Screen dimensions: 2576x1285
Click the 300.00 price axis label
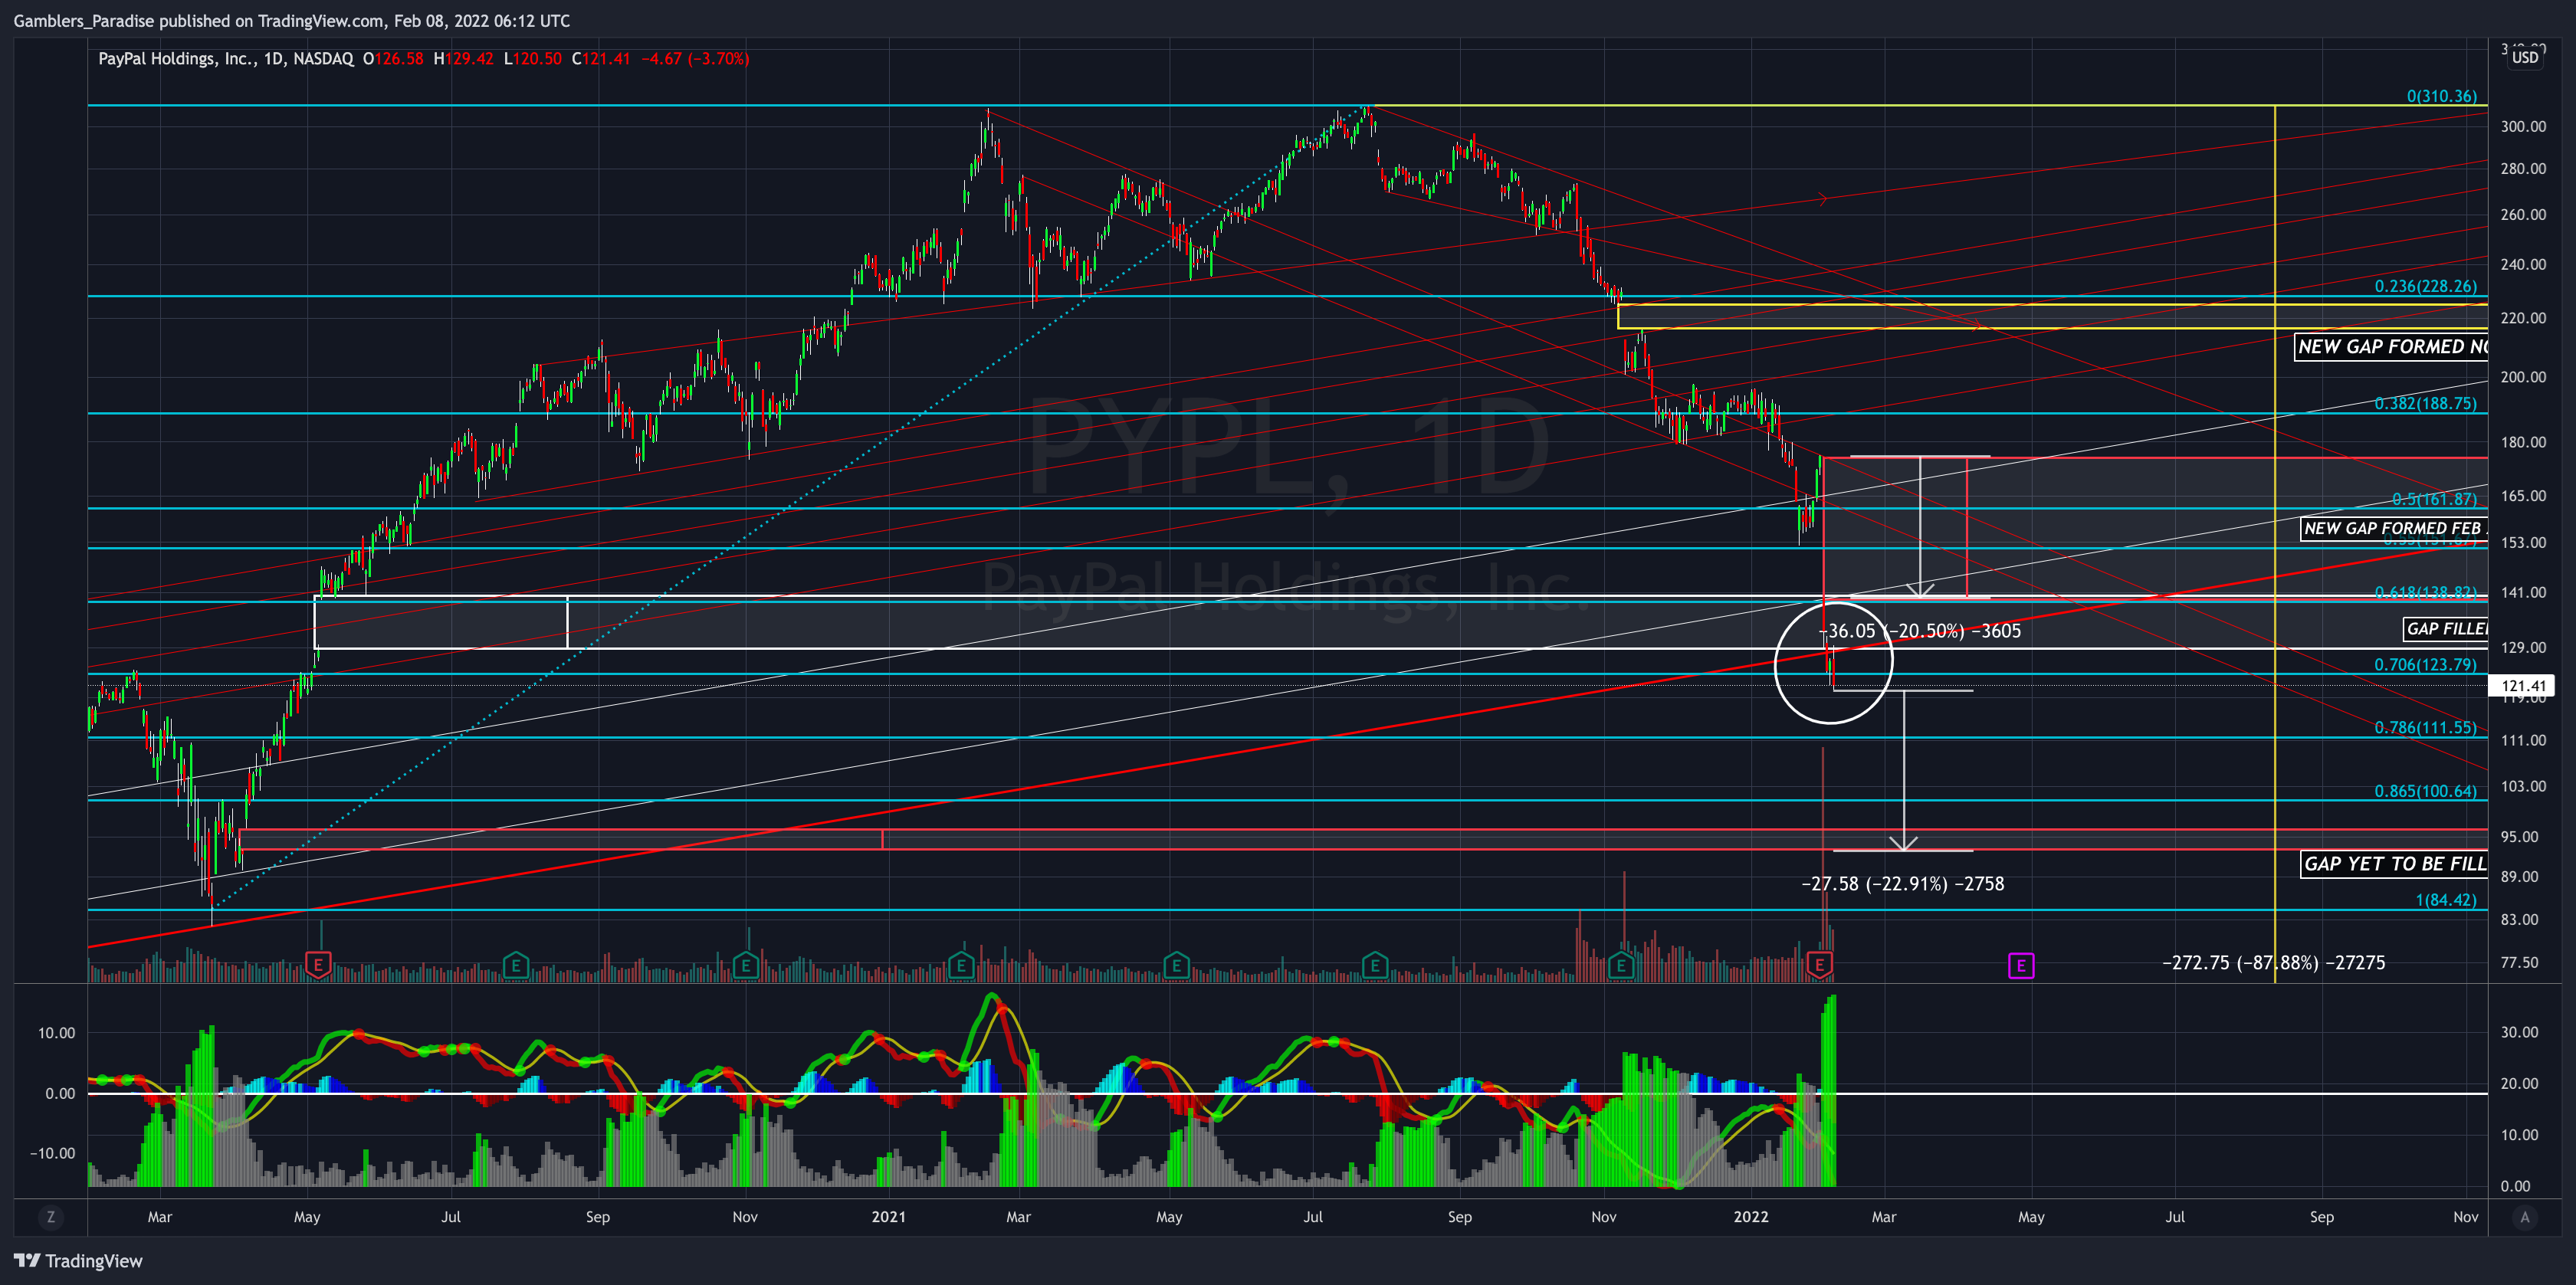[2523, 127]
